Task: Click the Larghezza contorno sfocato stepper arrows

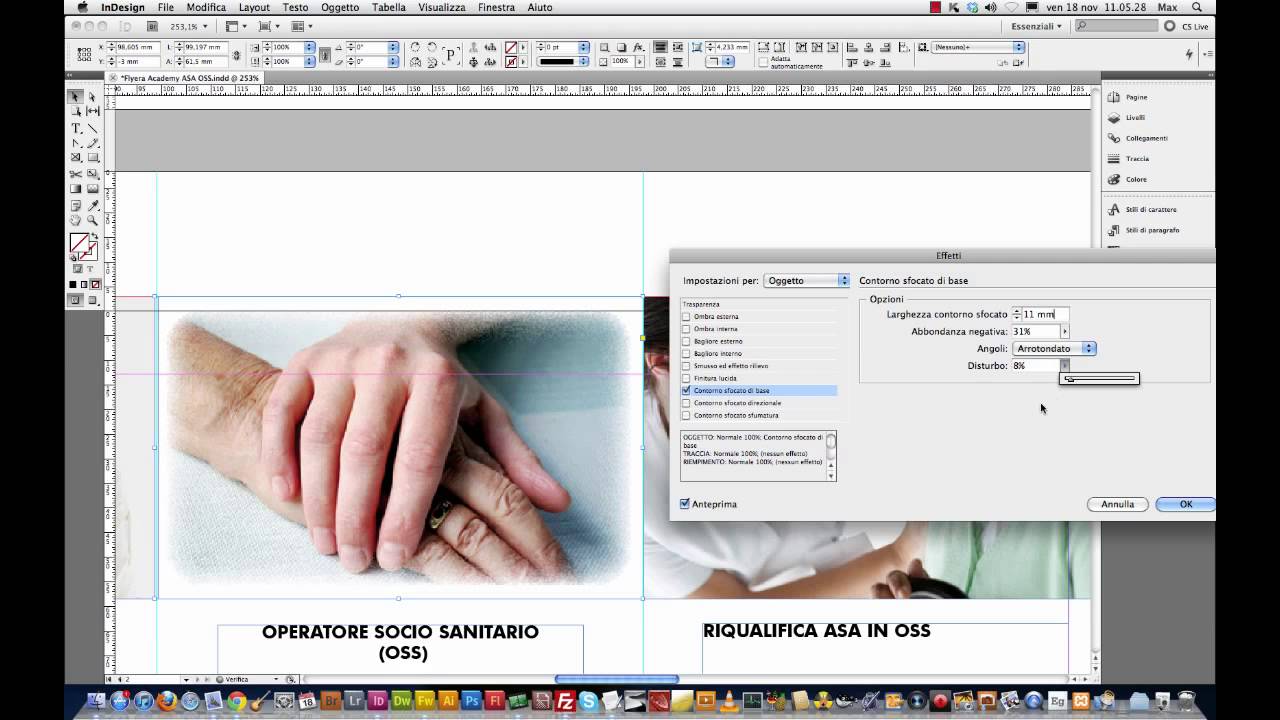Action: (x=1017, y=314)
